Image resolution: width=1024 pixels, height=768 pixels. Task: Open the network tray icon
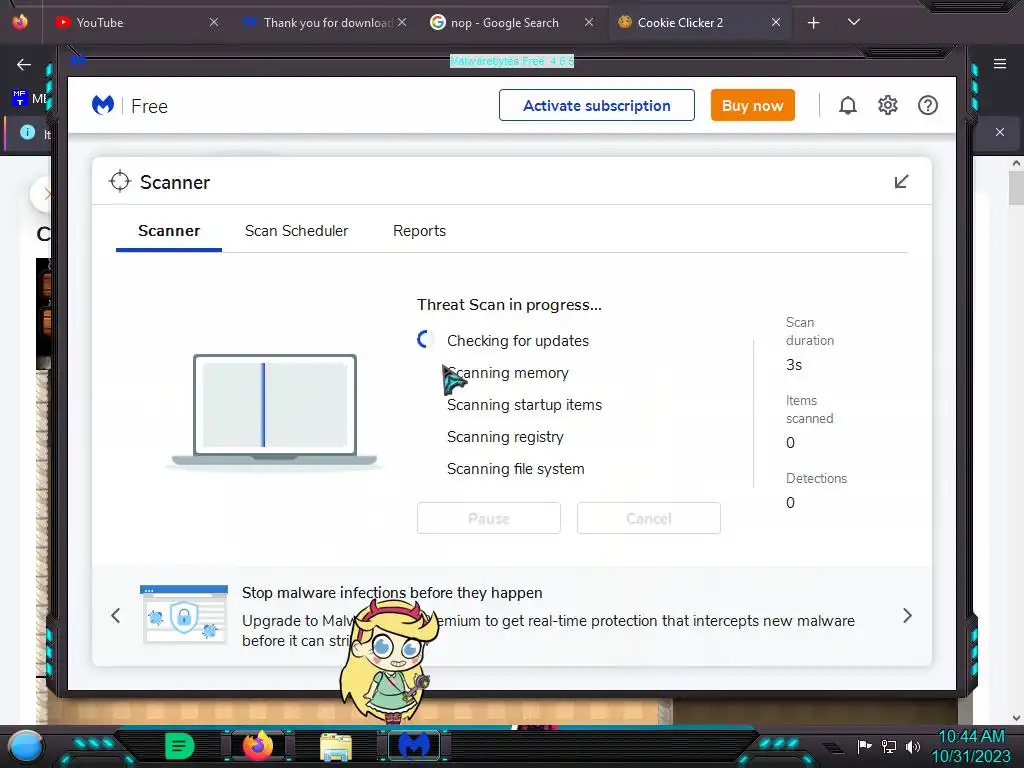pyautogui.click(x=889, y=746)
